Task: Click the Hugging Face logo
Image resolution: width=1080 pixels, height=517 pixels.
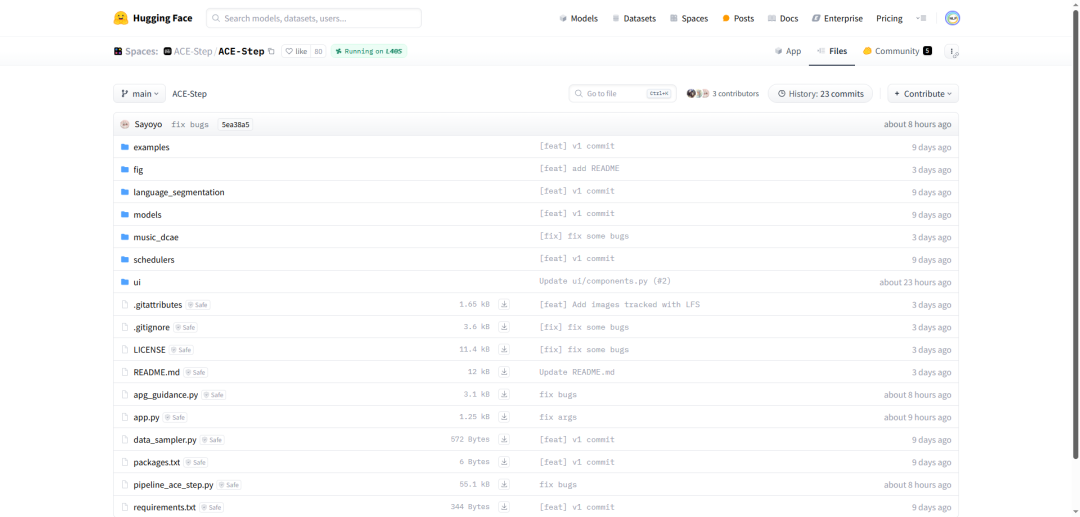Action: pyautogui.click(x=153, y=19)
